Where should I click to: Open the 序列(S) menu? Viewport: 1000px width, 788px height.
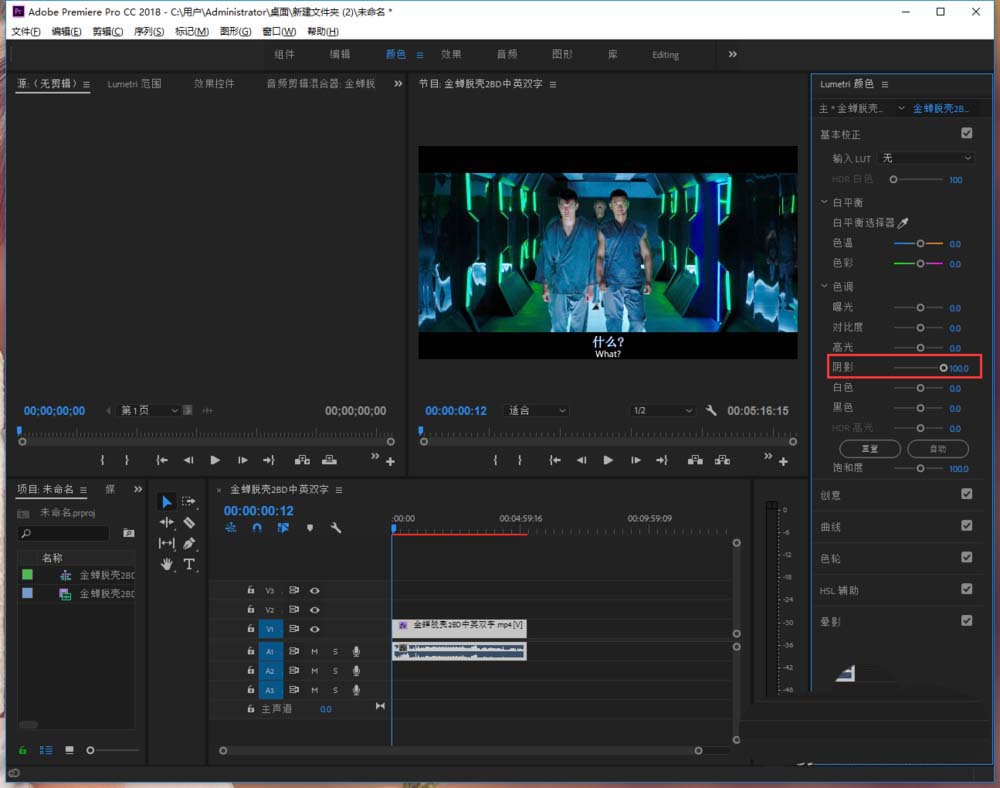(x=149, y=32)
